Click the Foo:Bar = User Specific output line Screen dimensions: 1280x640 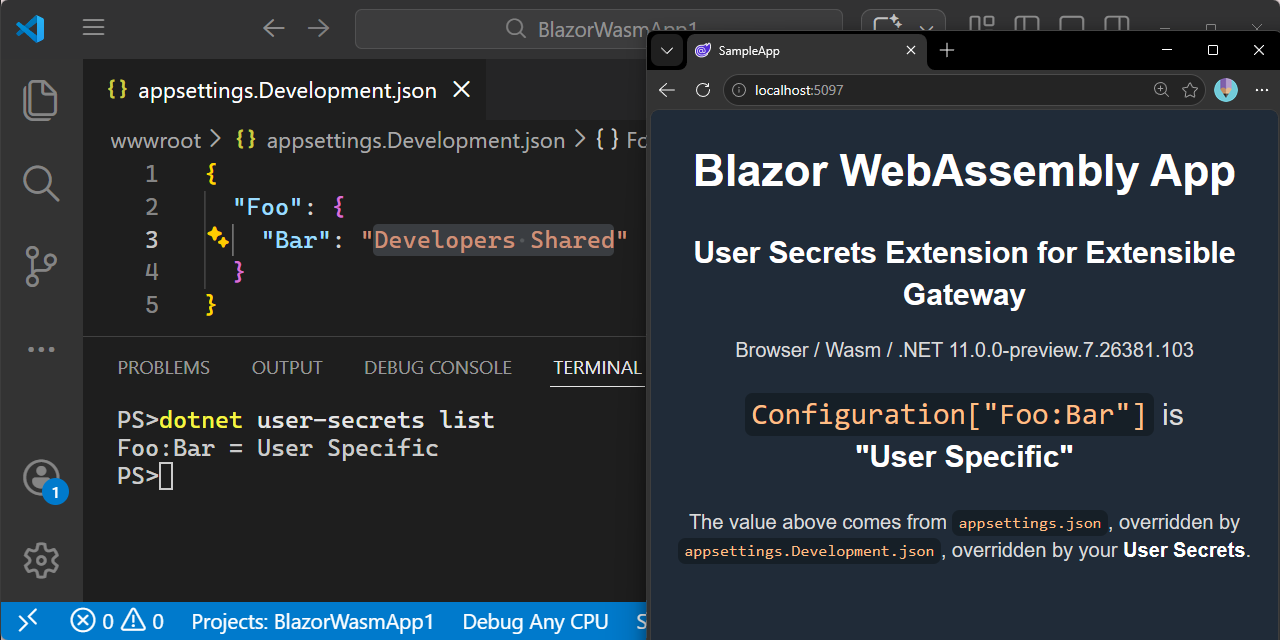pos(278,447)
